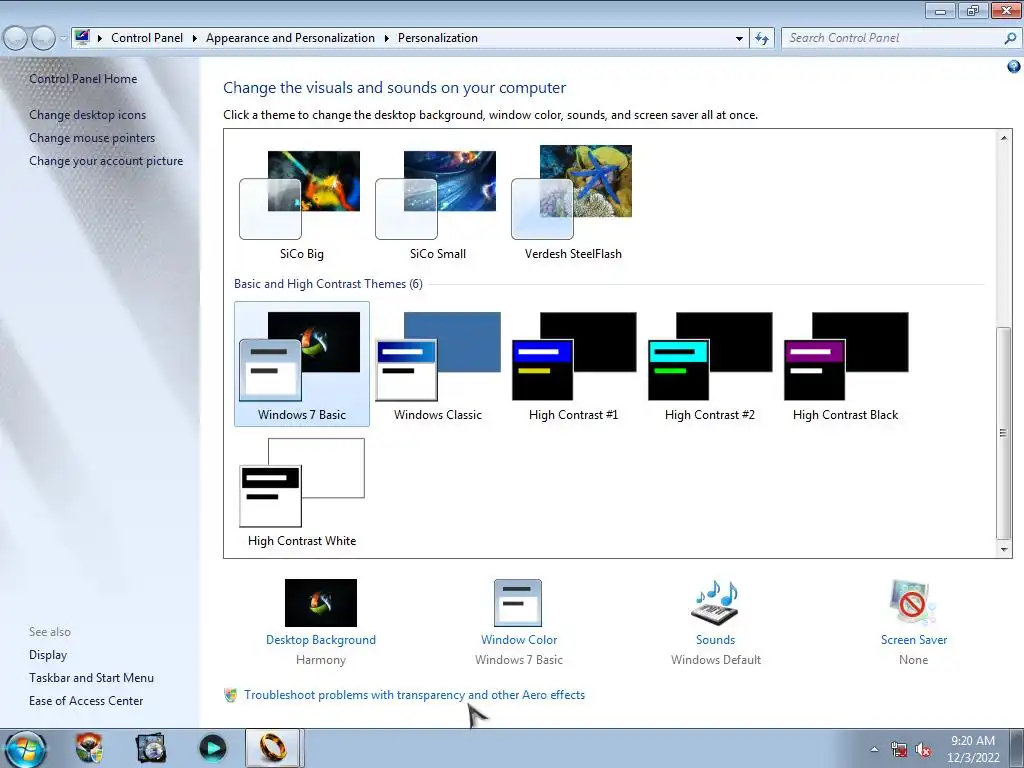Click the Window Color link text
The image size is (1024, 768).
click(x=519, y=640)
